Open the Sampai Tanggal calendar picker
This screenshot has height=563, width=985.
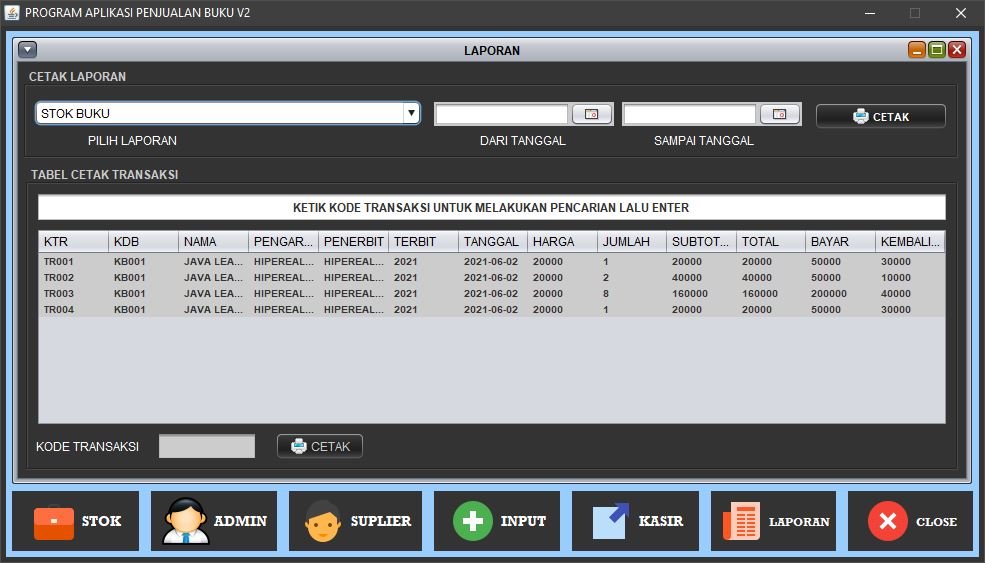(x=779, y=115)
